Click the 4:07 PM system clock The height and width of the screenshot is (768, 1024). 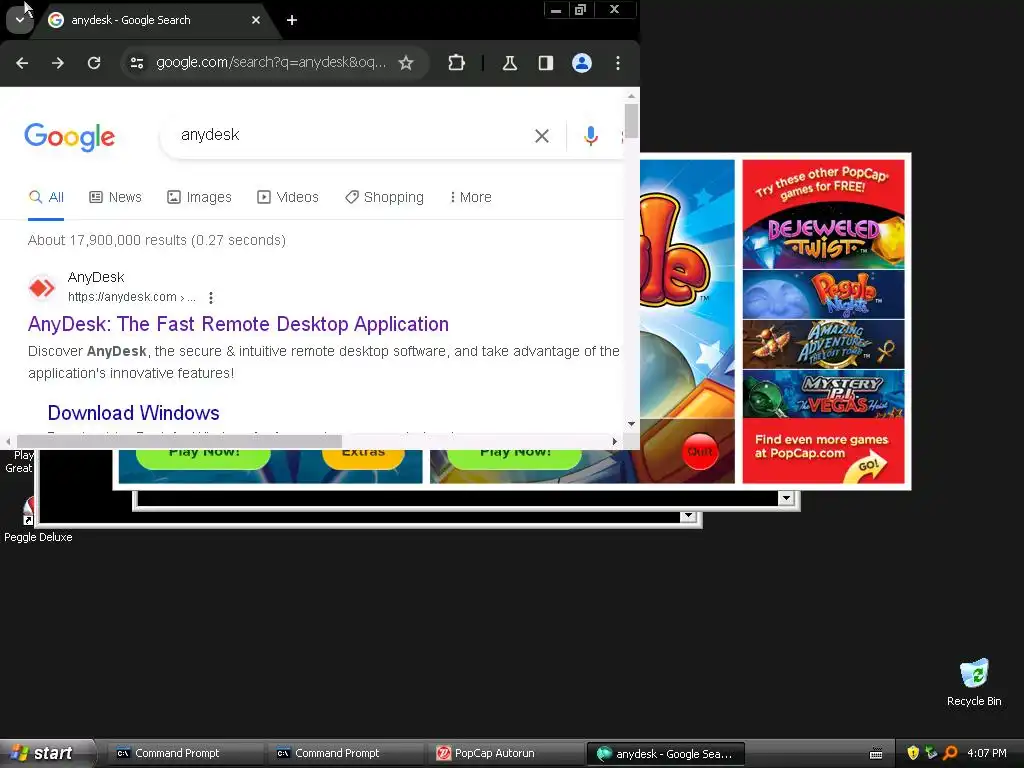point(987,753)
